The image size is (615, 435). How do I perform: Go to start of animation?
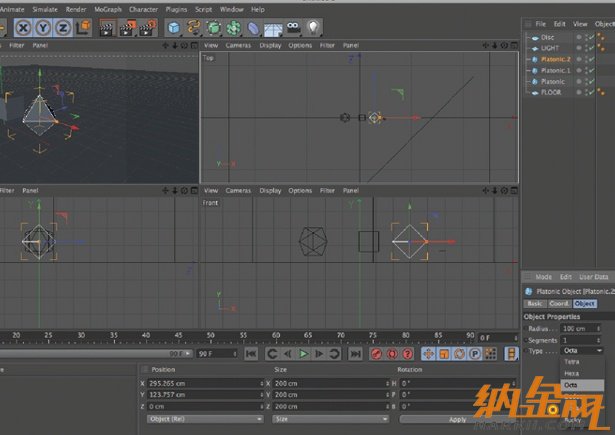coord(251,354)
